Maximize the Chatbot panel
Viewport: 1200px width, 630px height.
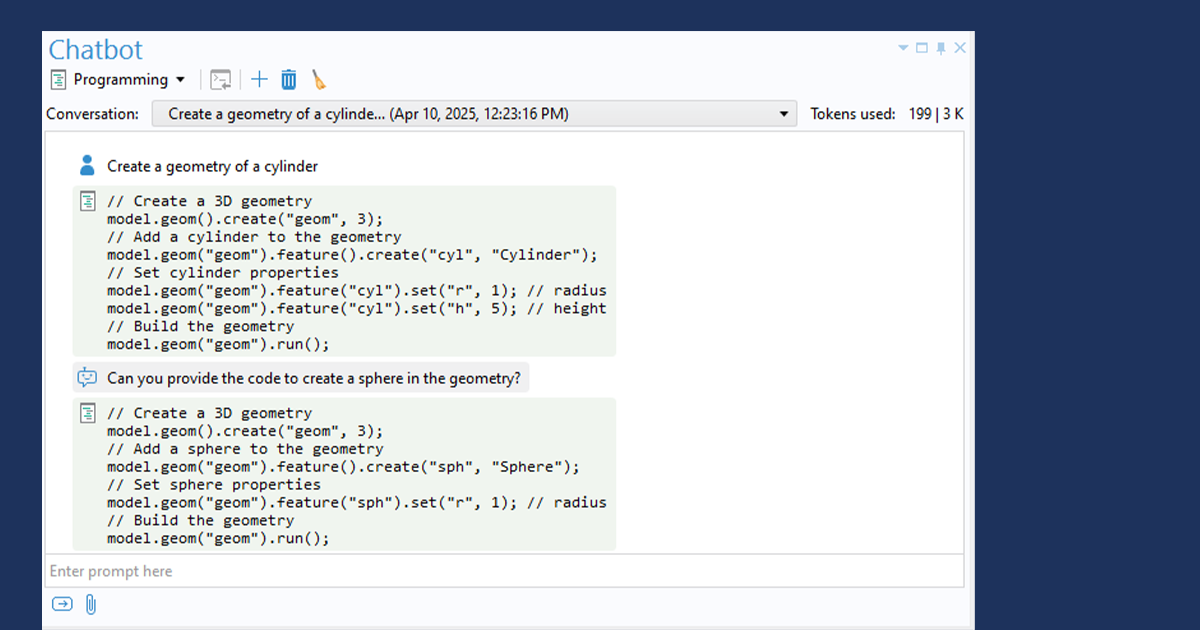pyautogui.click(x=922, y=48)
